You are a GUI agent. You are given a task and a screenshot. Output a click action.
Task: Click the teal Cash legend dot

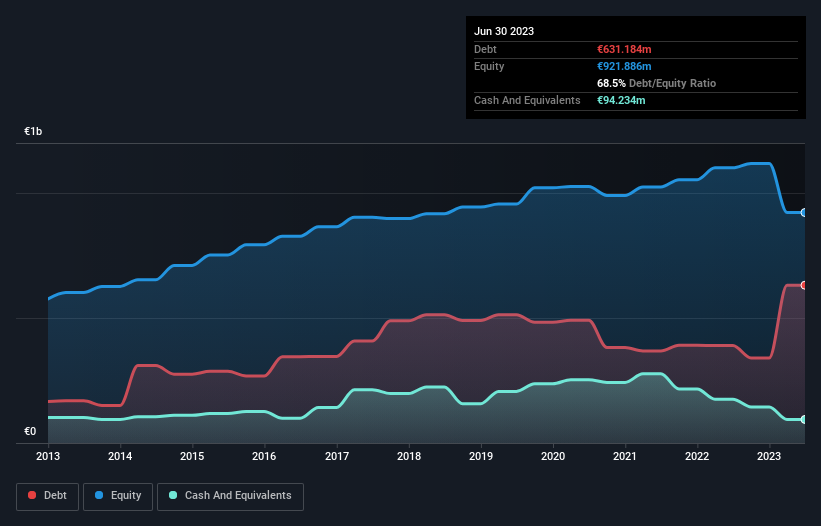point(173,495)
